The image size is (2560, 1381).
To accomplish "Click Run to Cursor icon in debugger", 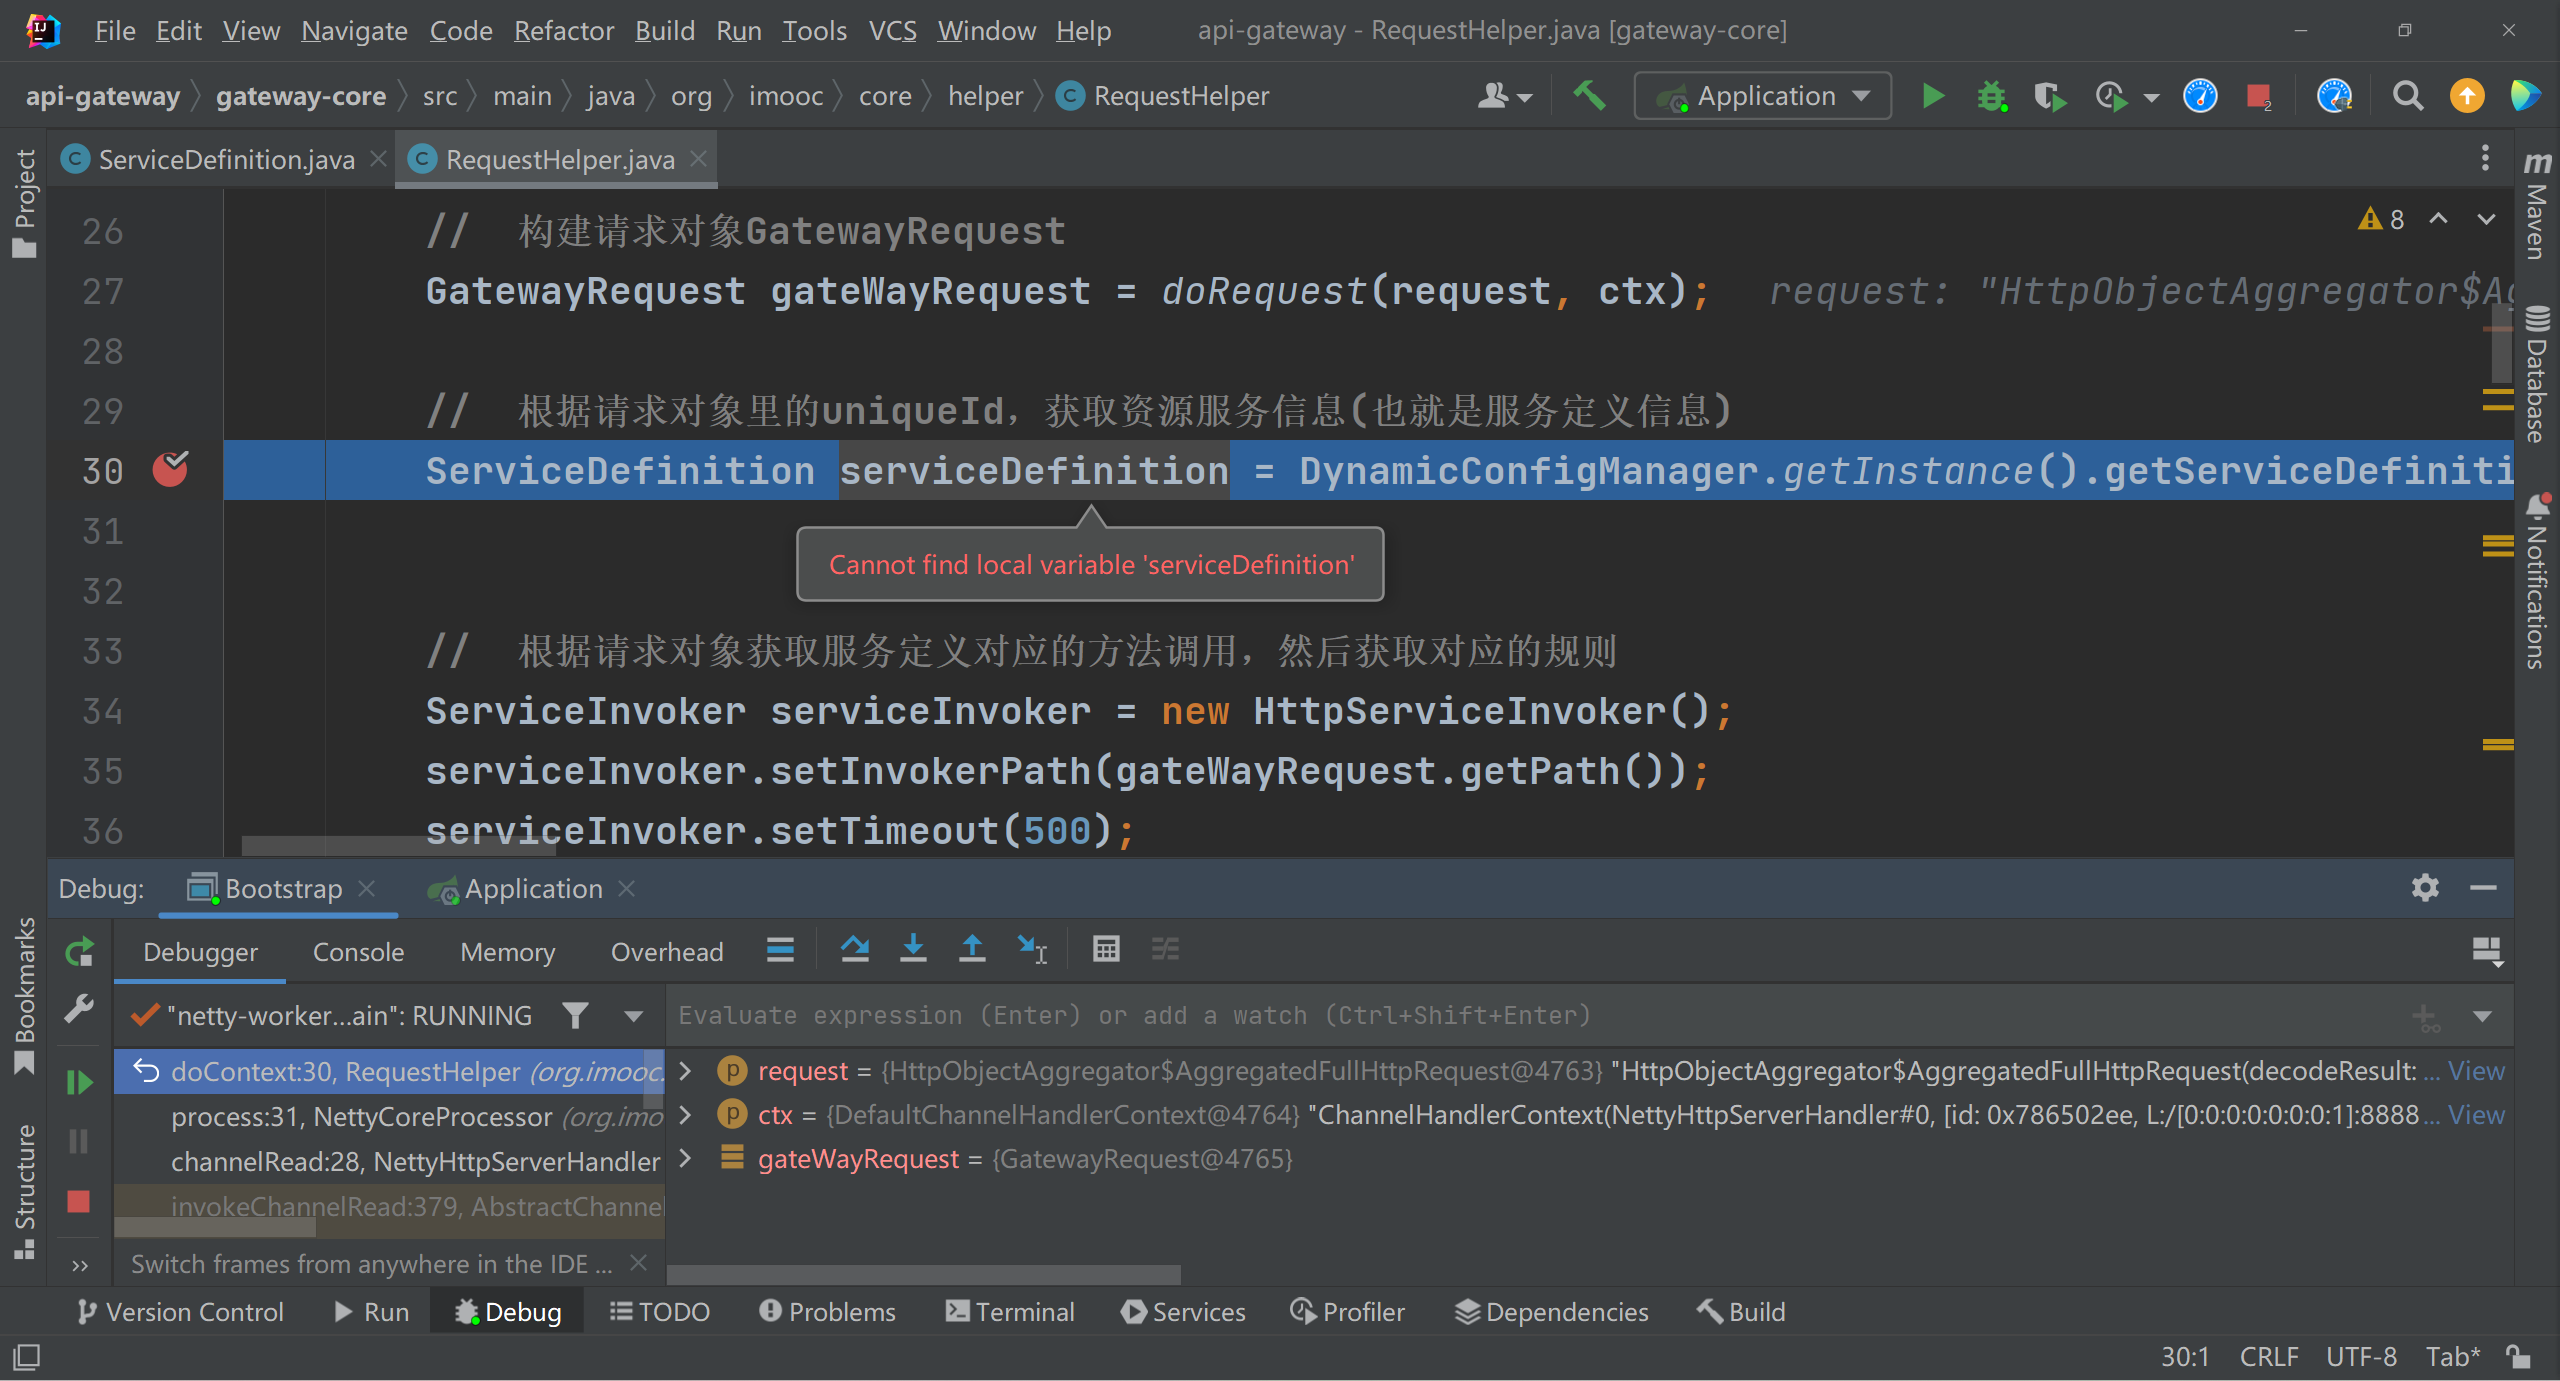I will pos(1031,949).
